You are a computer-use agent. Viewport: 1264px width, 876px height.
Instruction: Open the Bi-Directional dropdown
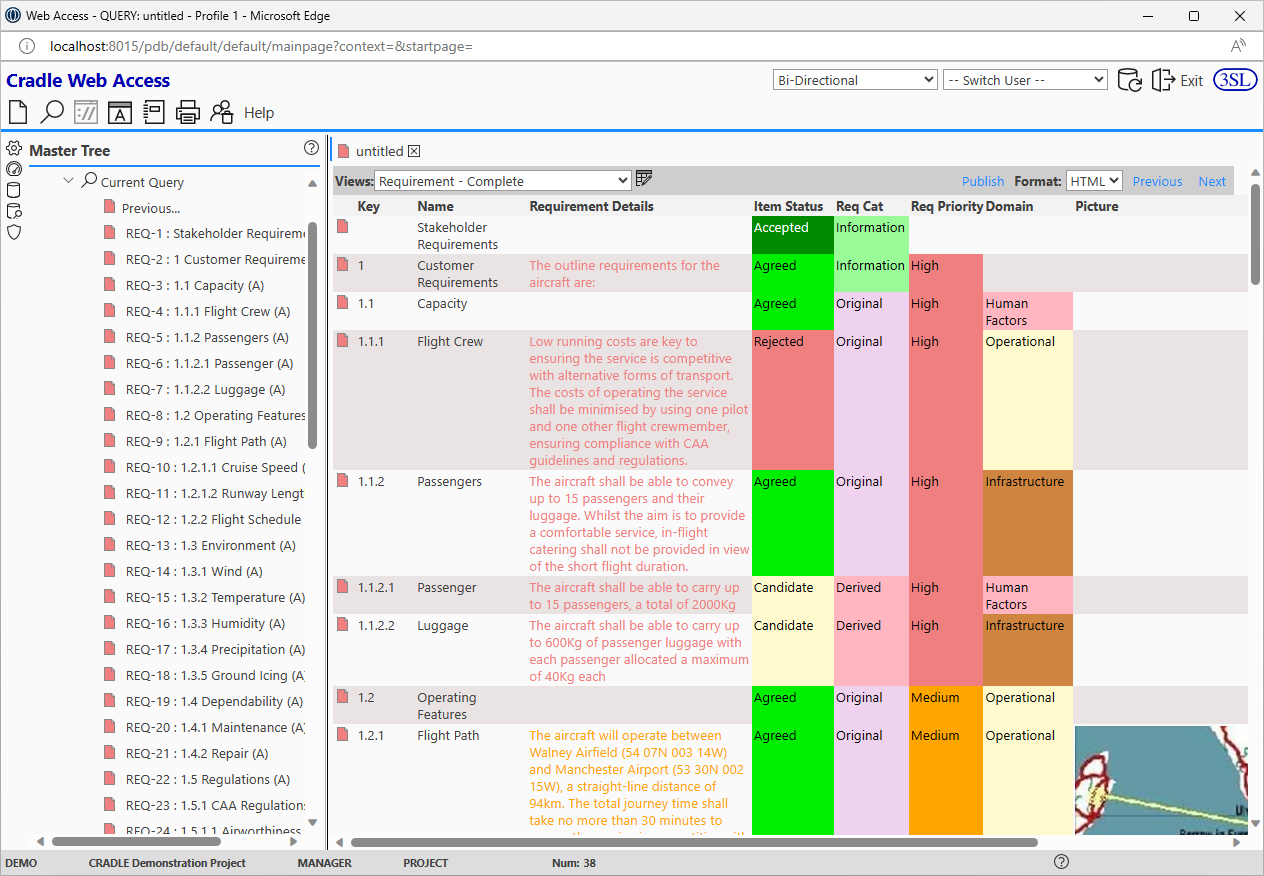[855, 80]
